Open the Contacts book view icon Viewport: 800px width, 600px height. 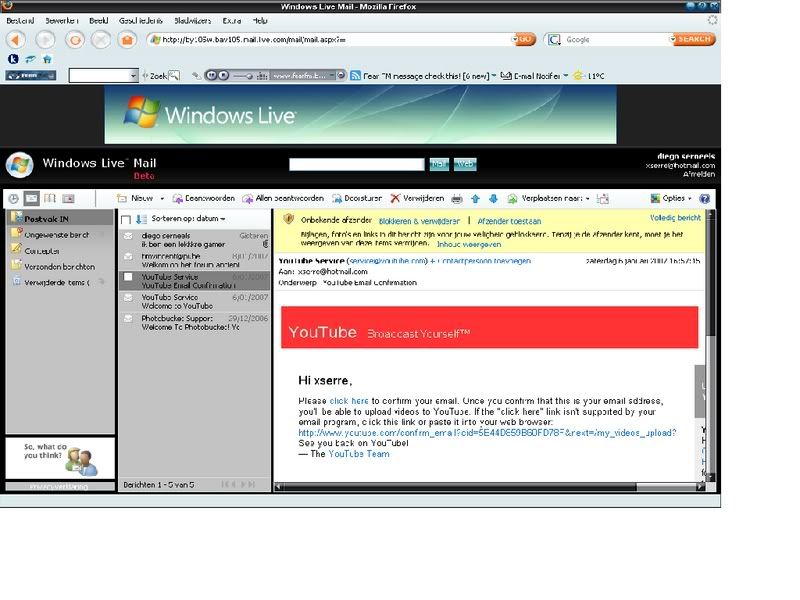point(49,198)
